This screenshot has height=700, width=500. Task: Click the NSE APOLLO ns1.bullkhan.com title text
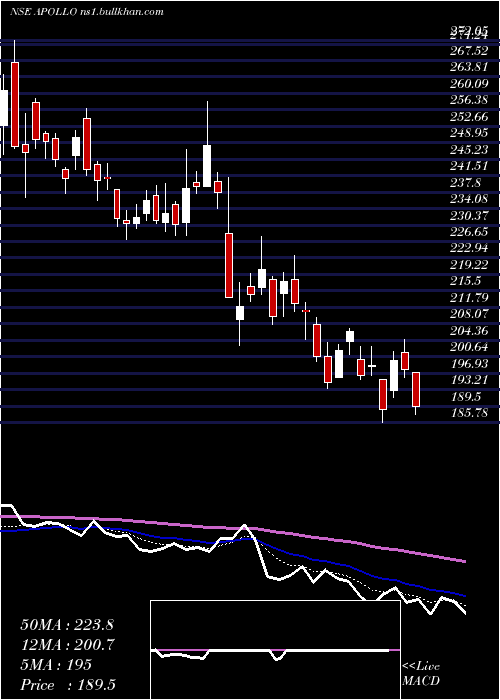click(x=86, y=12)
